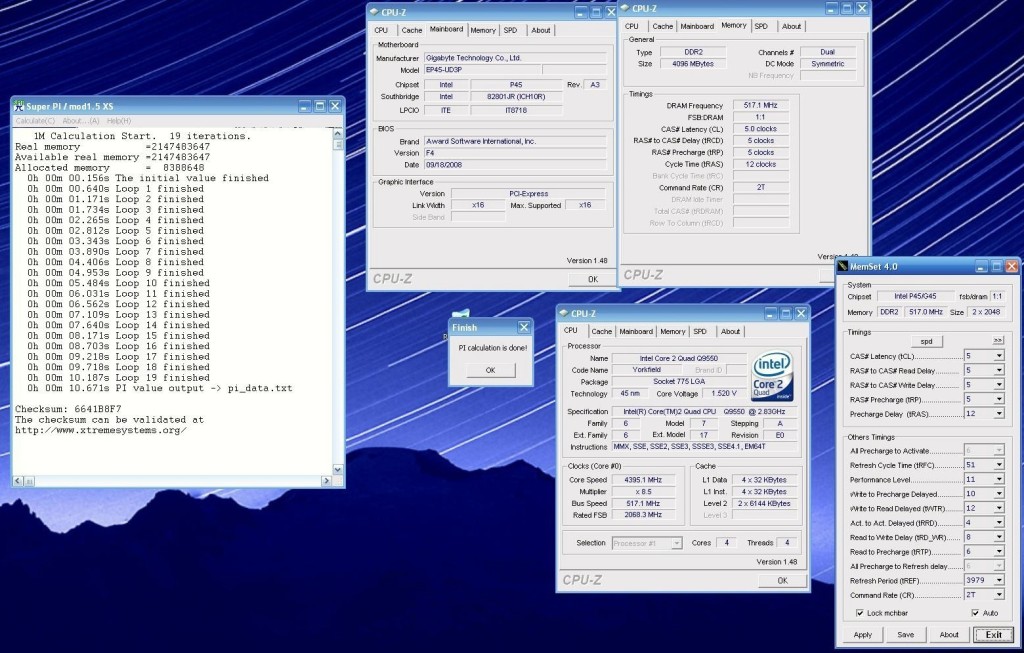Open RAS# to CAS# Read Delay dropdown
The width and height of the screenshot is (1024, 653).
pyautogui.click(x=999, y=370)
